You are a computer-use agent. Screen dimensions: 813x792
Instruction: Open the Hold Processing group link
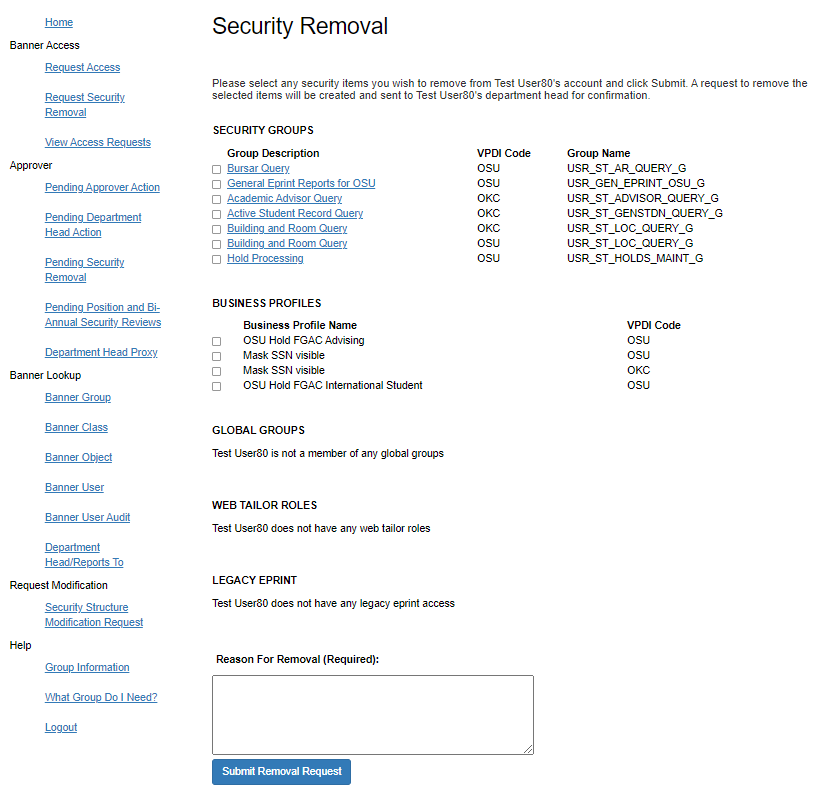coord(263,258)
